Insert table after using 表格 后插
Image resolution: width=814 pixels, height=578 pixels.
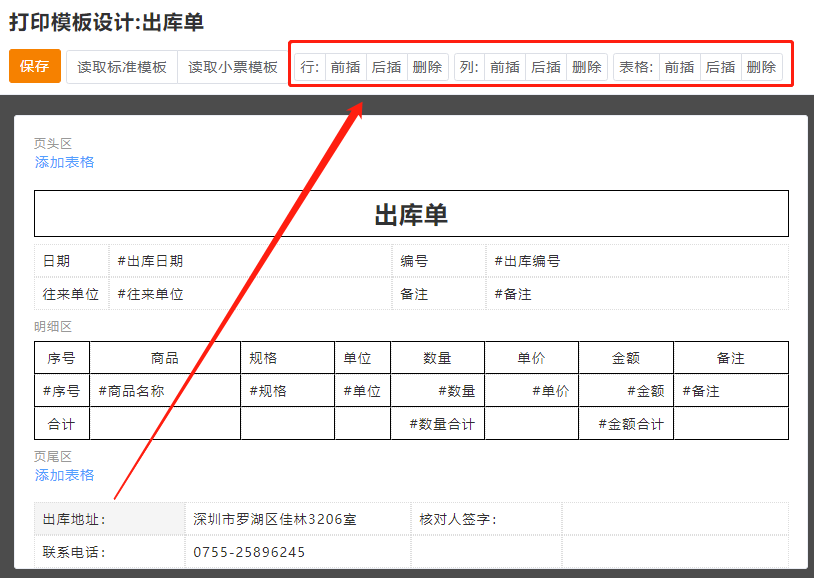click(x=720, y=67)
